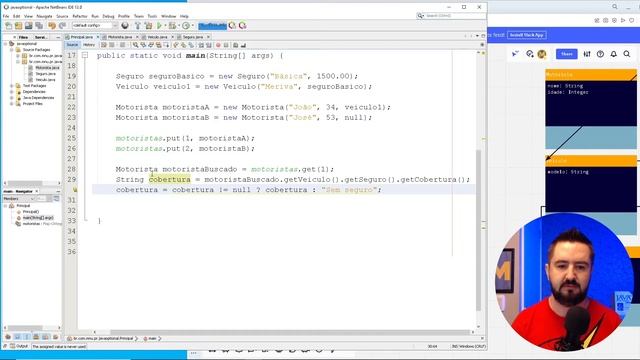Expand the Test Packages node
Viewport: 640px width, 360px height.
[x=12, y=86]
